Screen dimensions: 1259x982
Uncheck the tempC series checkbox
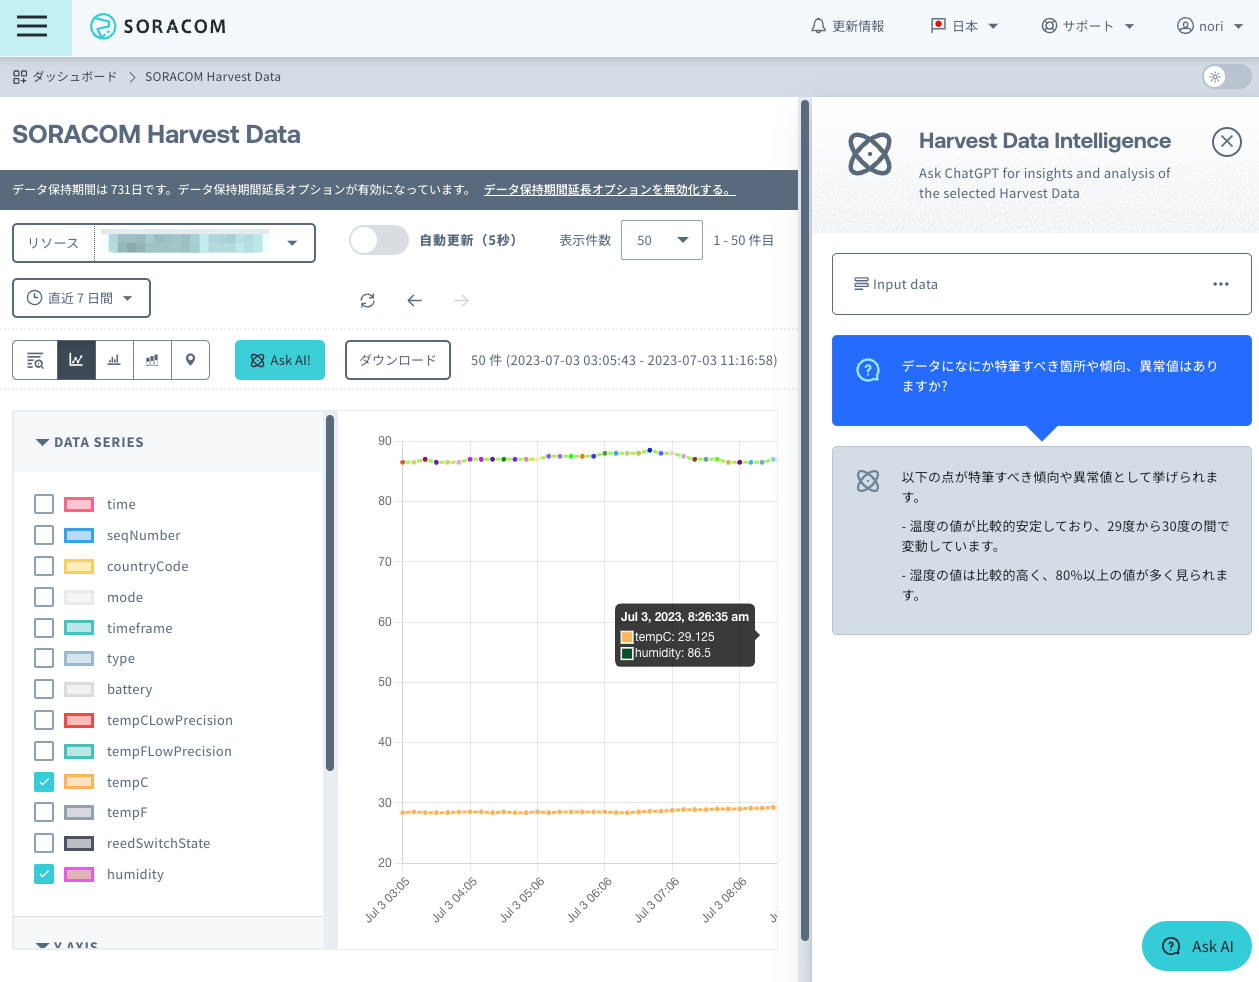click(44, 782)
